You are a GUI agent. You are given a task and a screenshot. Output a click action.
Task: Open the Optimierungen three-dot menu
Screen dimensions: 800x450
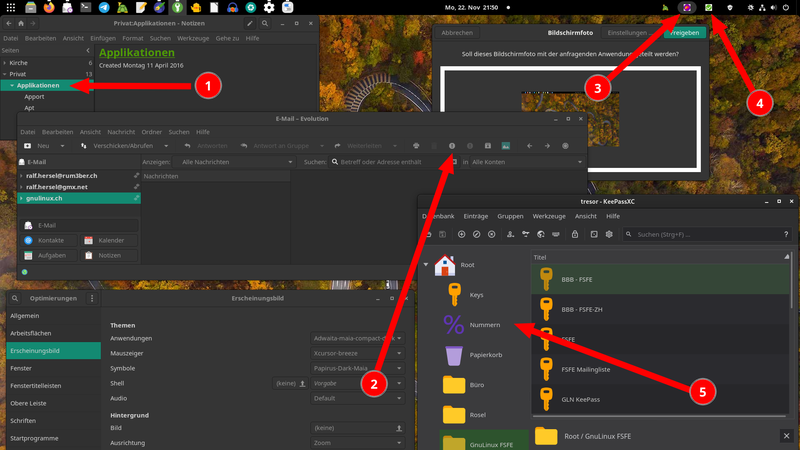(x=92, y=298)
